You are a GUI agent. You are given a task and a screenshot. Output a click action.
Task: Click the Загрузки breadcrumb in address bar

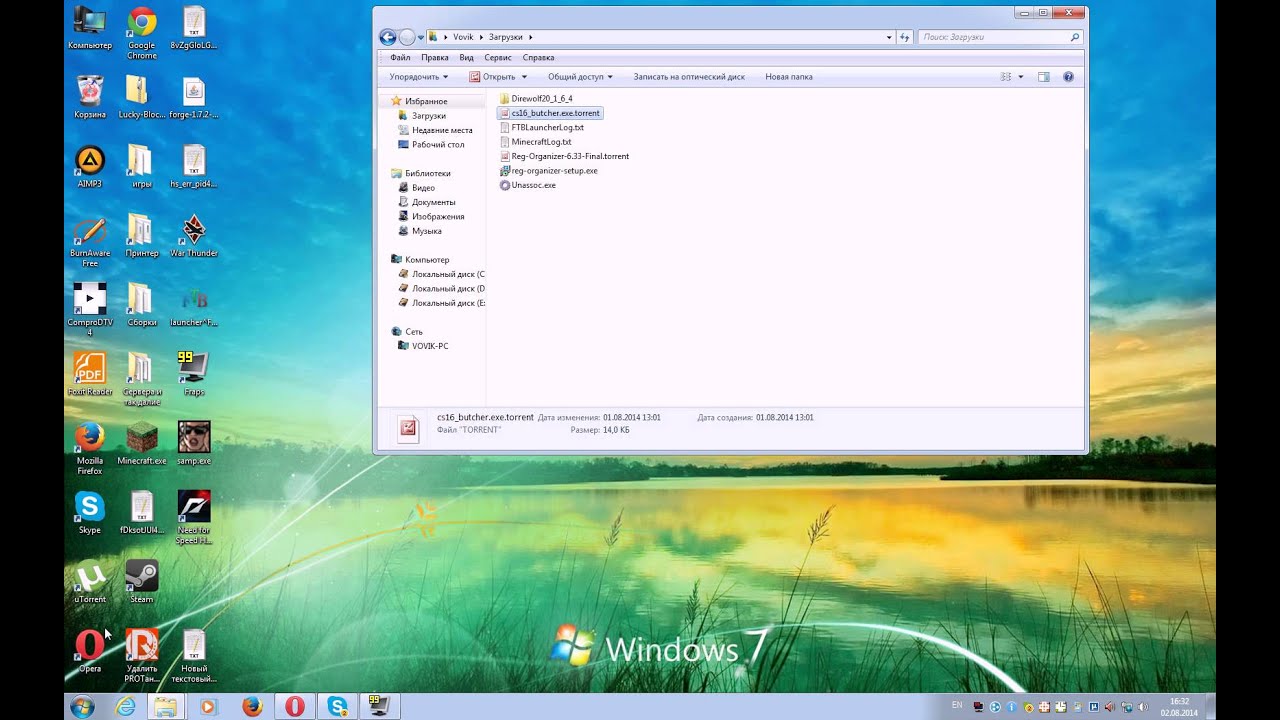pyautogui.click(x=506, y=37)
